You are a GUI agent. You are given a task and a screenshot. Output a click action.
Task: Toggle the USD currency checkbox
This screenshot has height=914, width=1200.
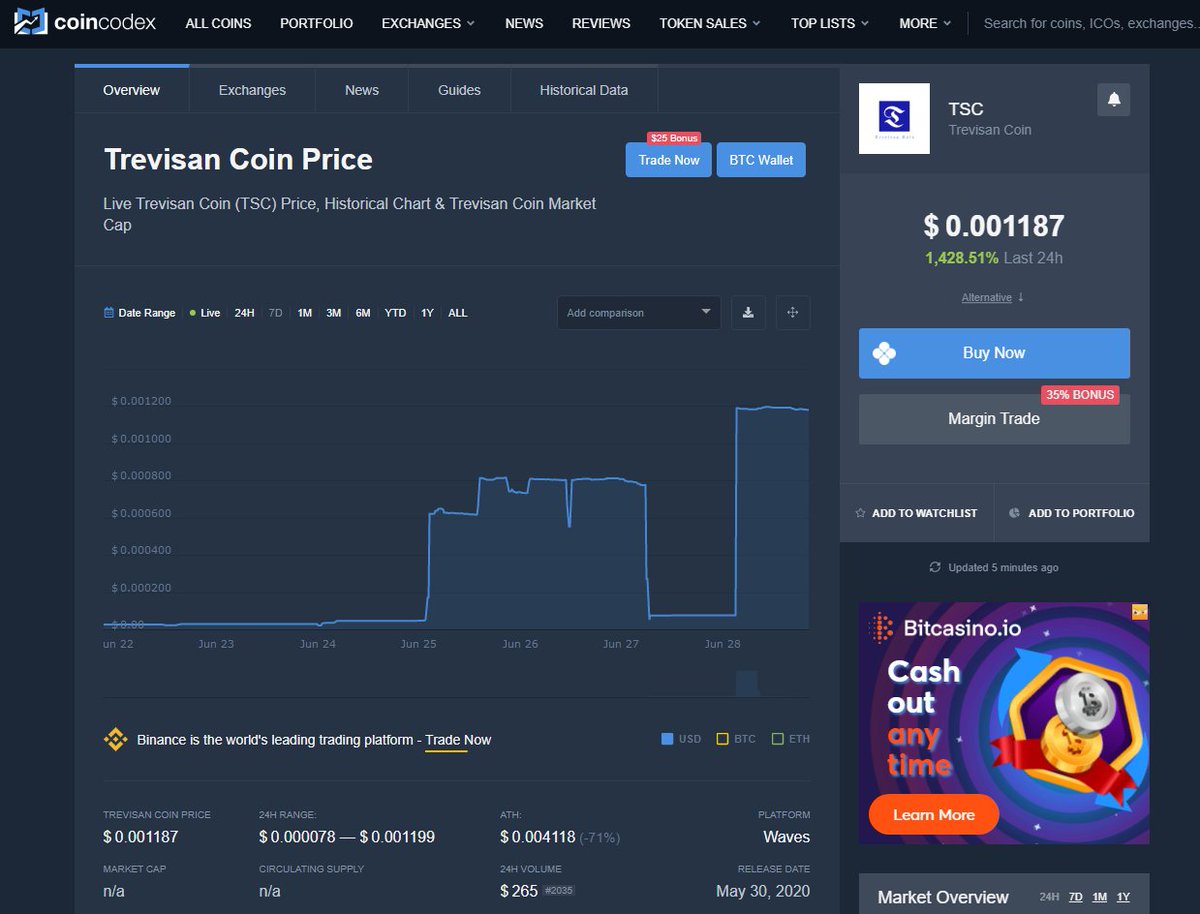pos(668,739)
